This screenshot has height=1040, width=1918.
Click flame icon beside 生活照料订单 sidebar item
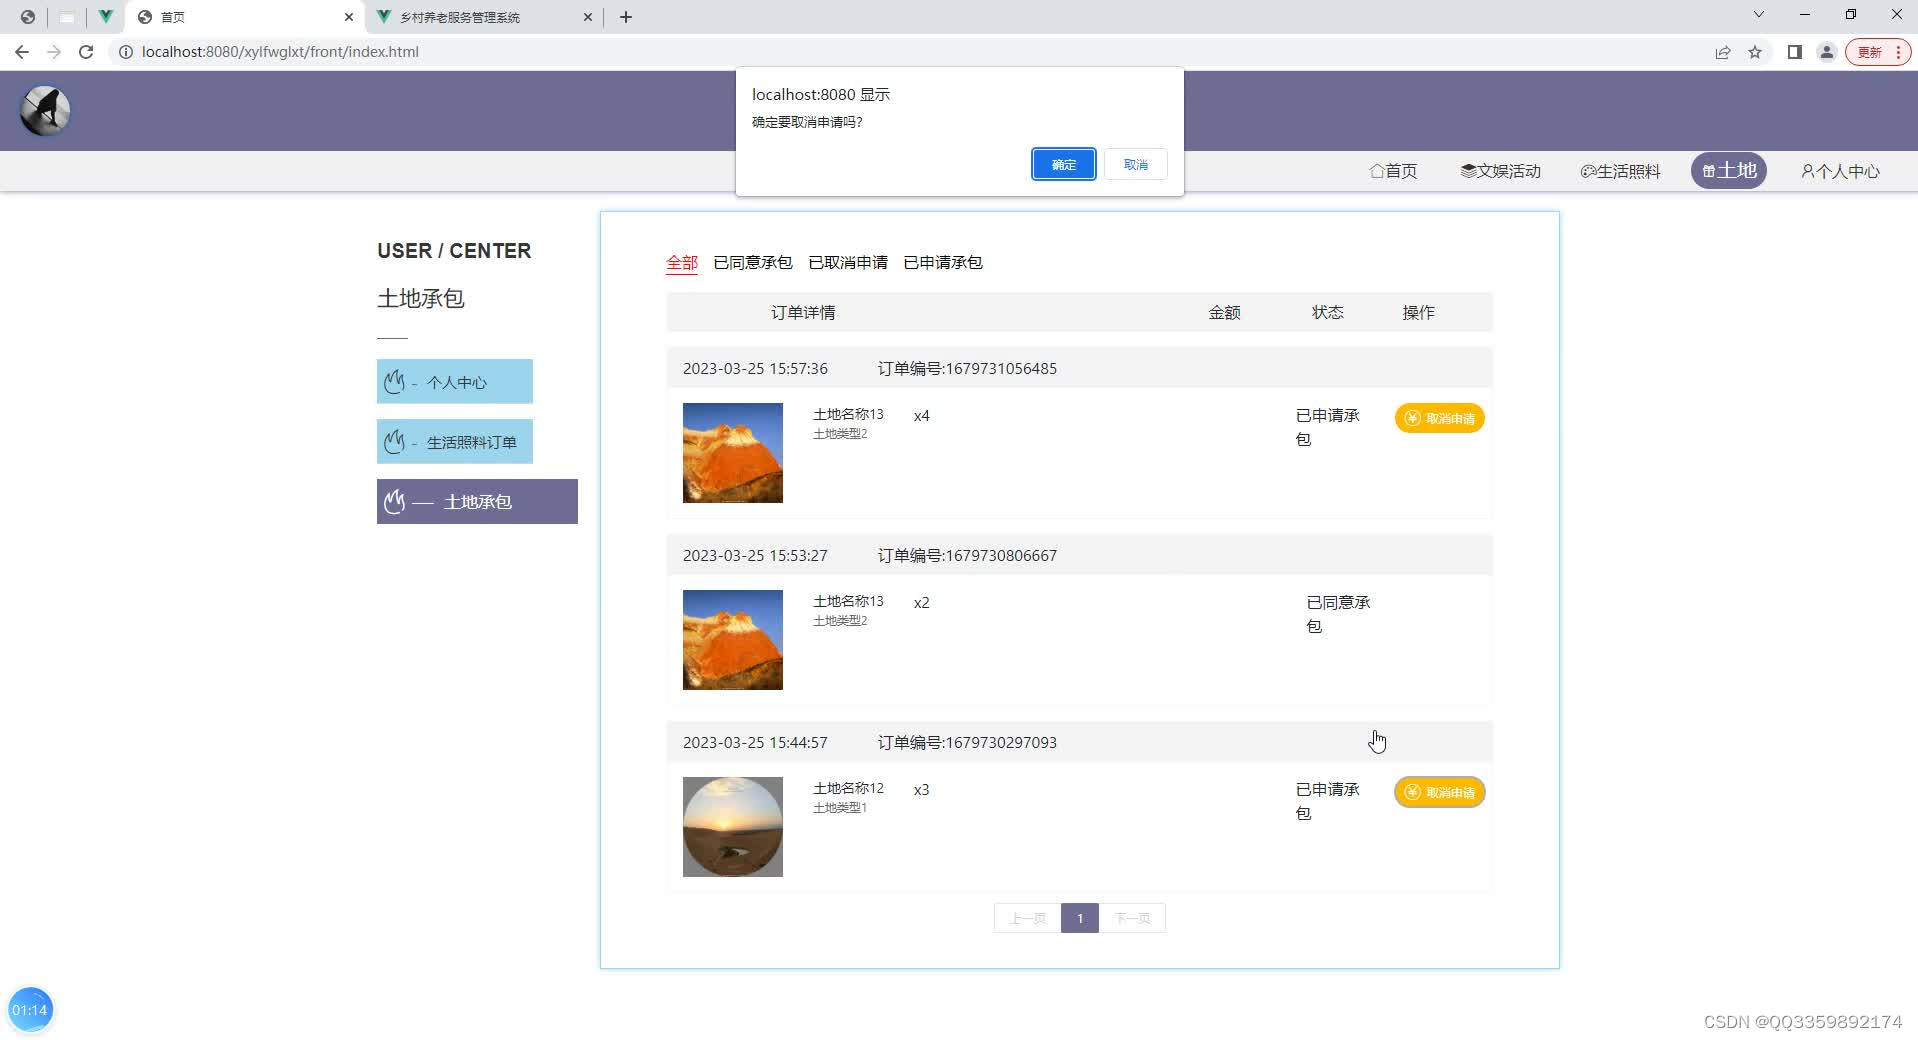click(394, 441)
